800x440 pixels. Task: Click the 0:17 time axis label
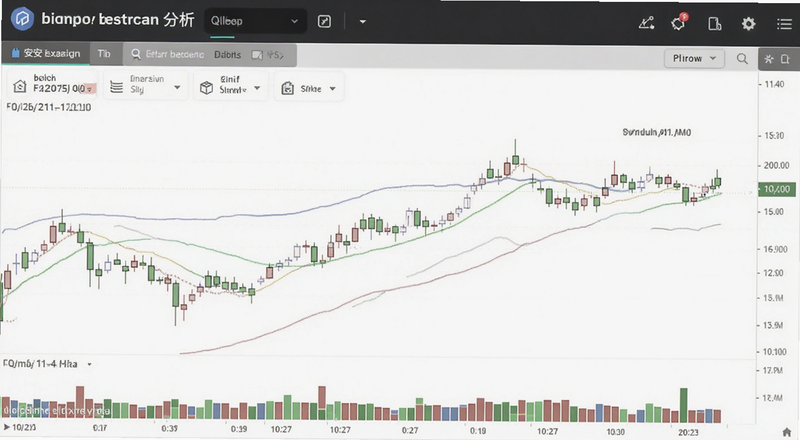pyautogui.click(x=100, y=428)
